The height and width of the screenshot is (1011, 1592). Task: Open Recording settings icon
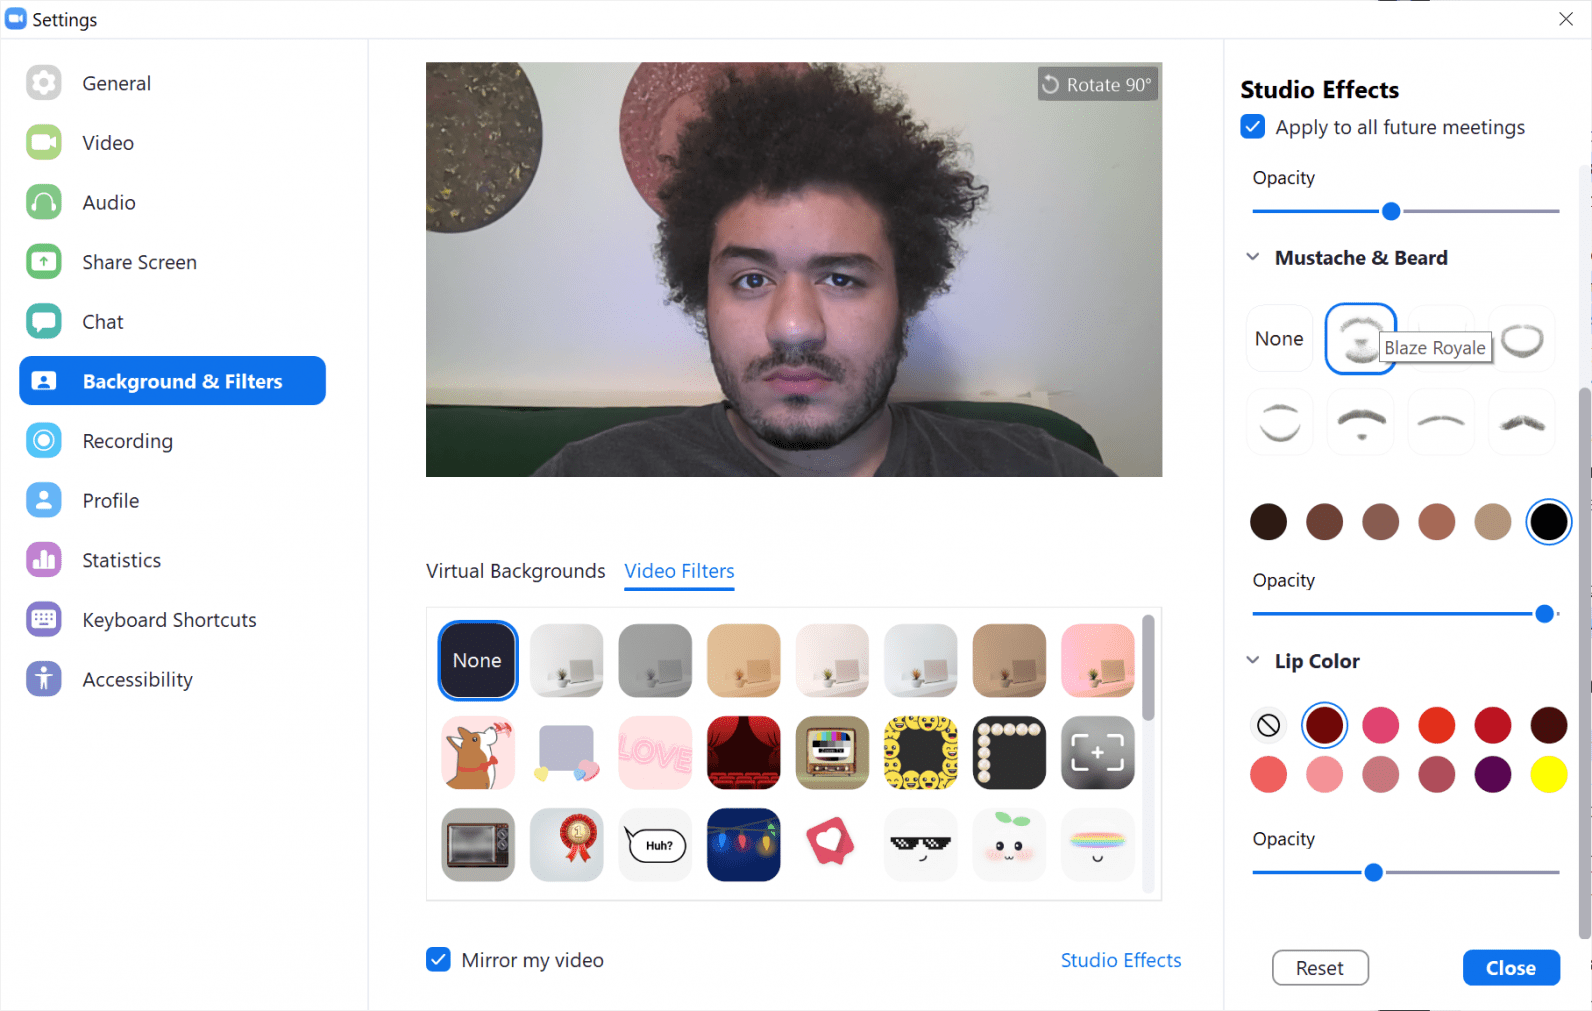point(44,441)
